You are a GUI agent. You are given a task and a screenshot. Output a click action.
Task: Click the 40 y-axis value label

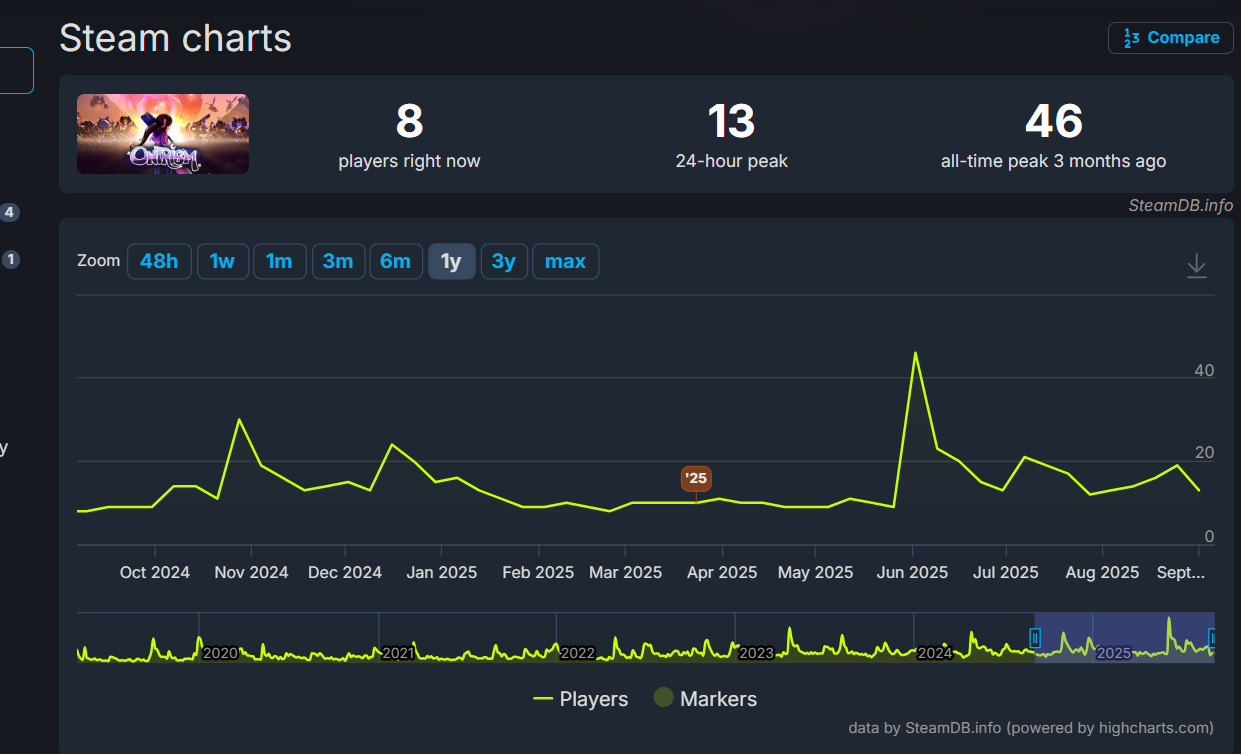click(1204, 370)
